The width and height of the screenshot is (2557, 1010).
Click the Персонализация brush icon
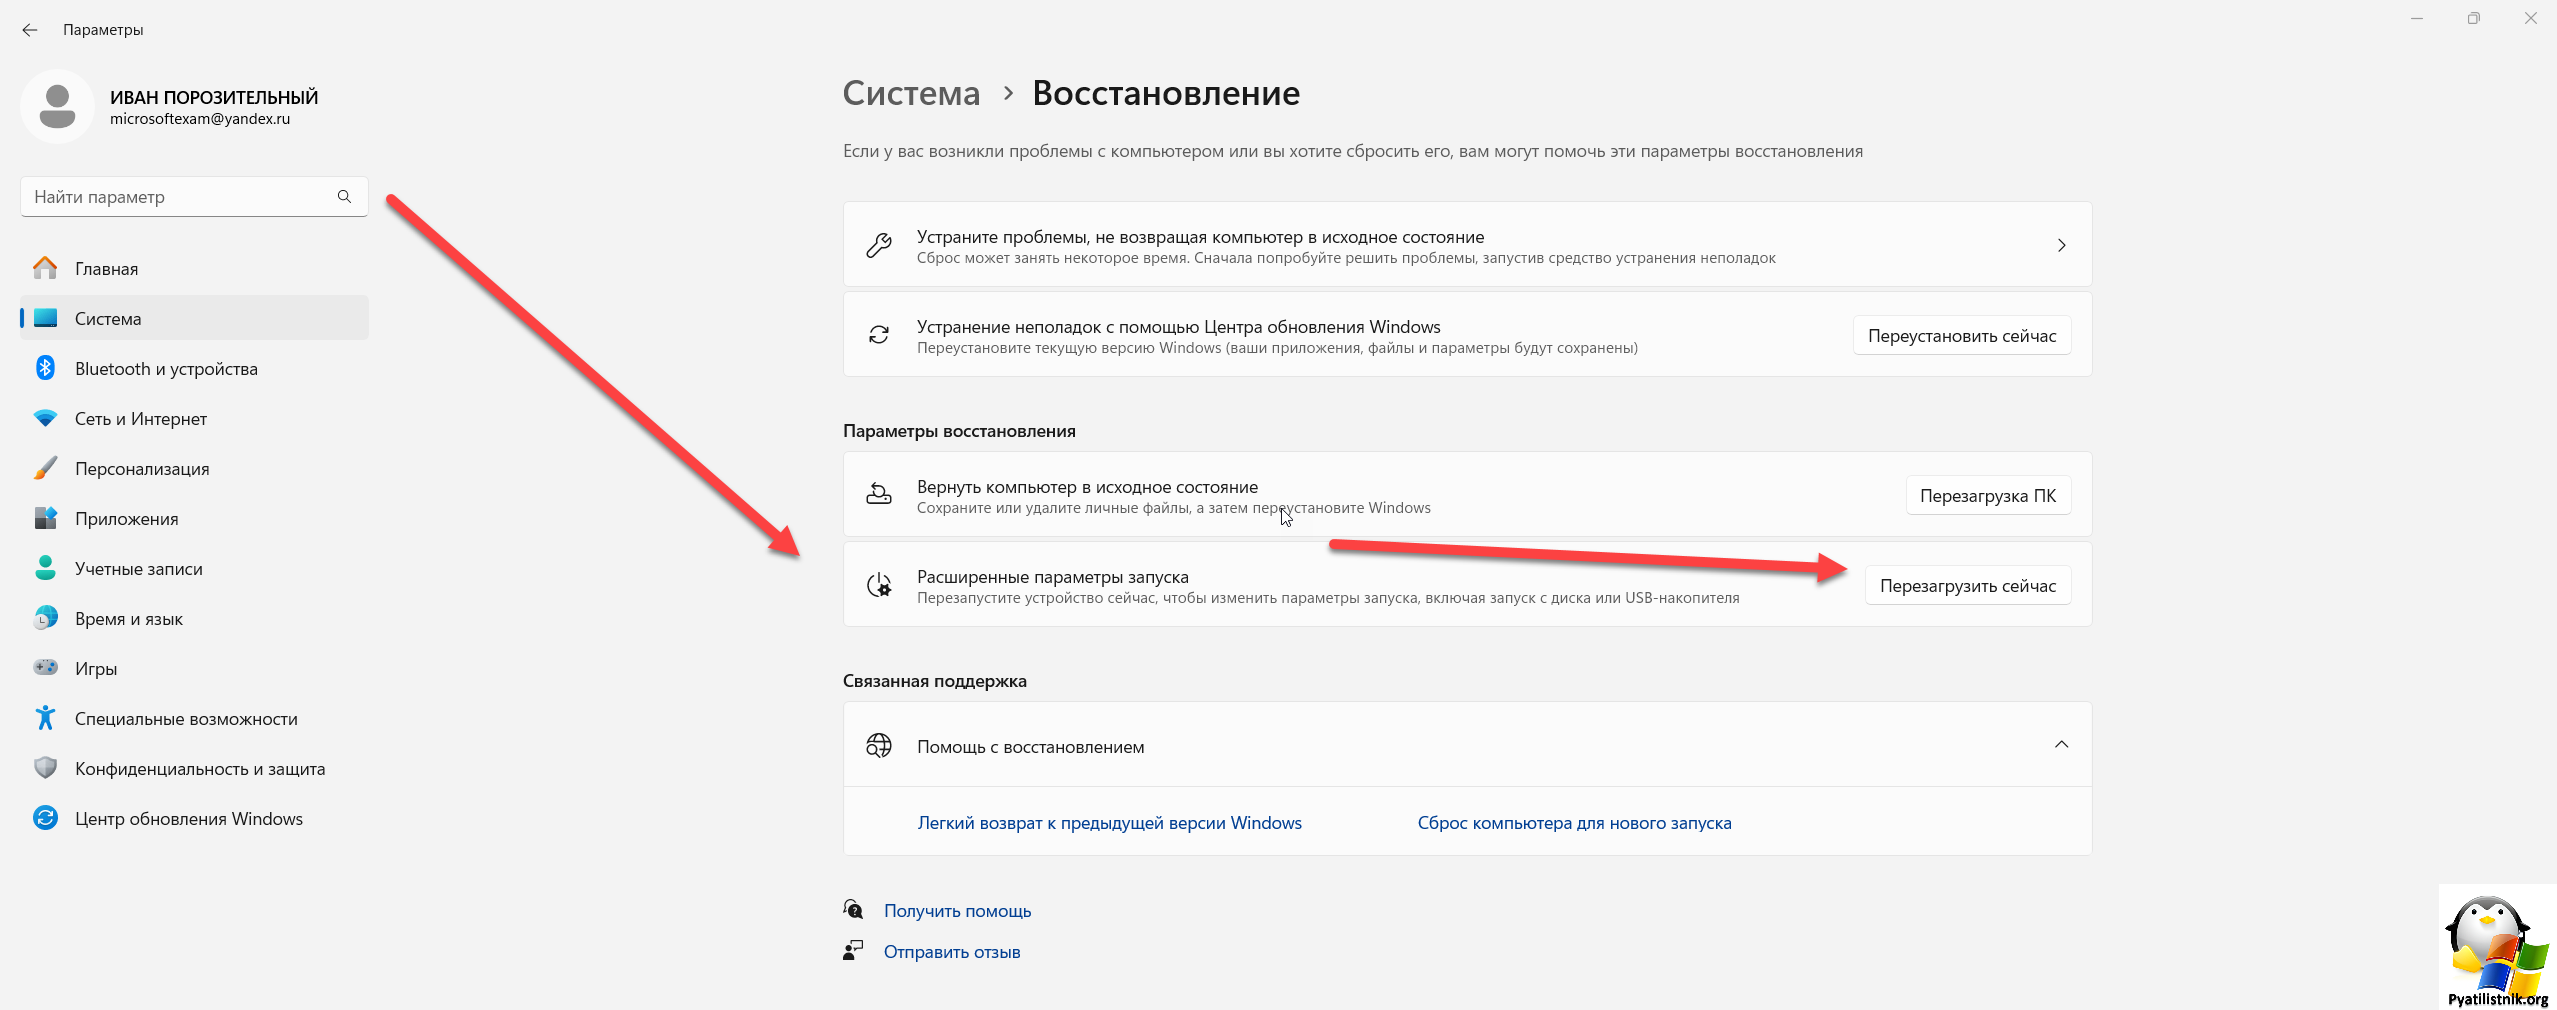click(x=45, y=468)
